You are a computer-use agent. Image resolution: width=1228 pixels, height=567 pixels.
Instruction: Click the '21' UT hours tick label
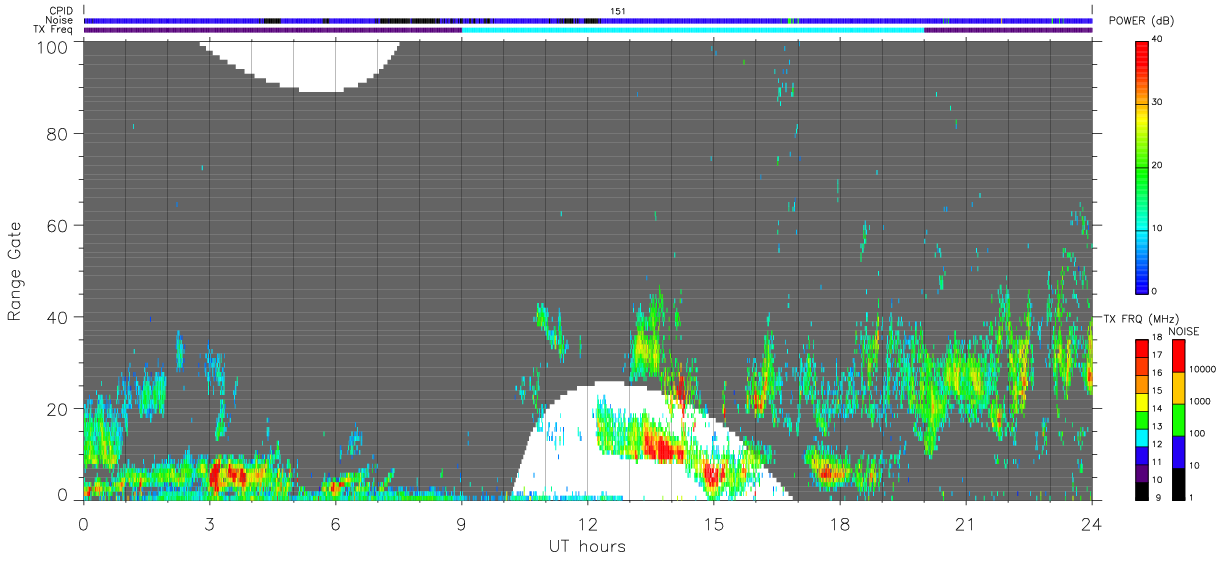pyautogui.click(x=965, y=524)
